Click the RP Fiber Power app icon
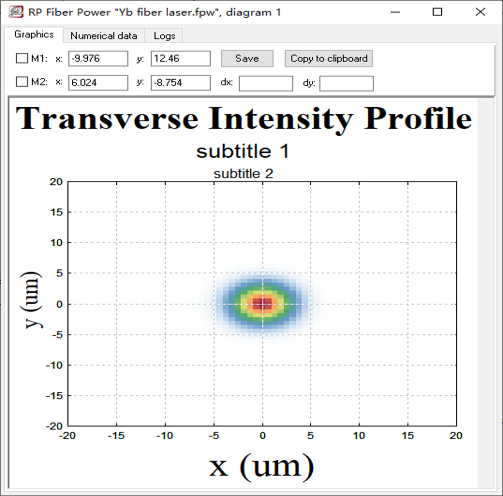503x496 pixels. coord(16,12)
